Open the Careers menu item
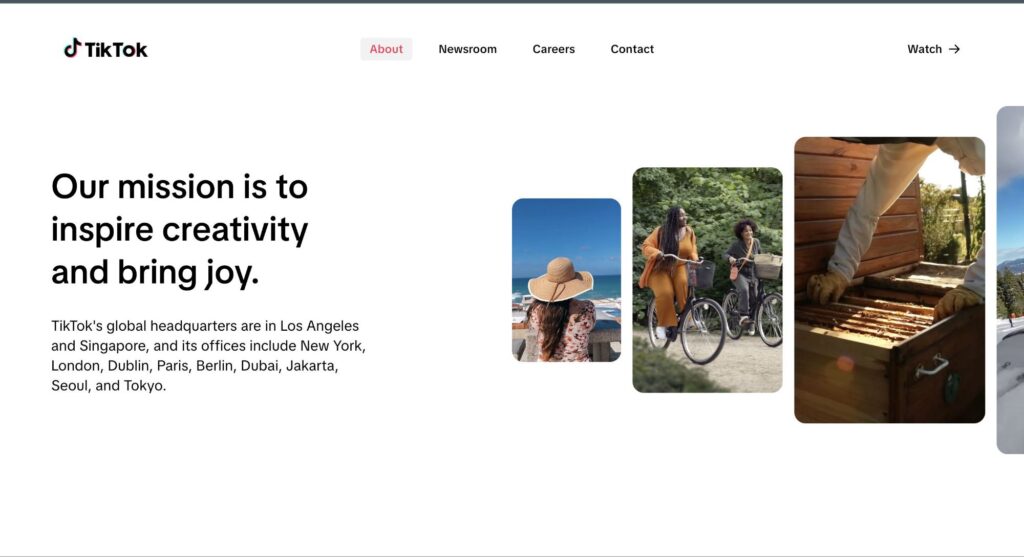Image resolution: width=1024 pixels, height=557 pixels. (x=553, y=49)
